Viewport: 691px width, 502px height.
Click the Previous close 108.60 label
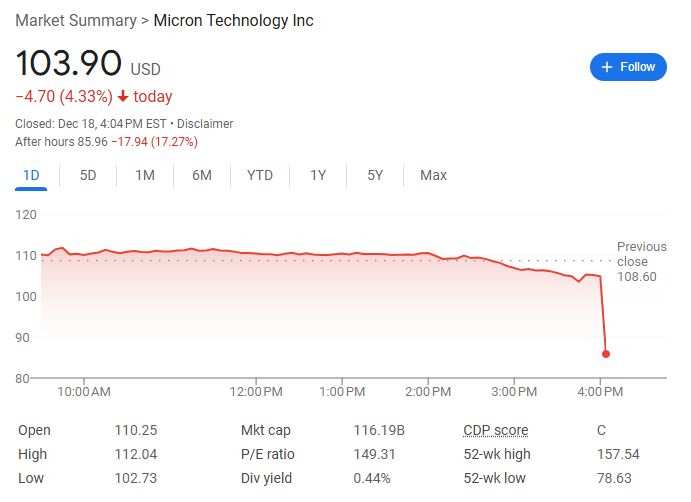coord(640,262)
